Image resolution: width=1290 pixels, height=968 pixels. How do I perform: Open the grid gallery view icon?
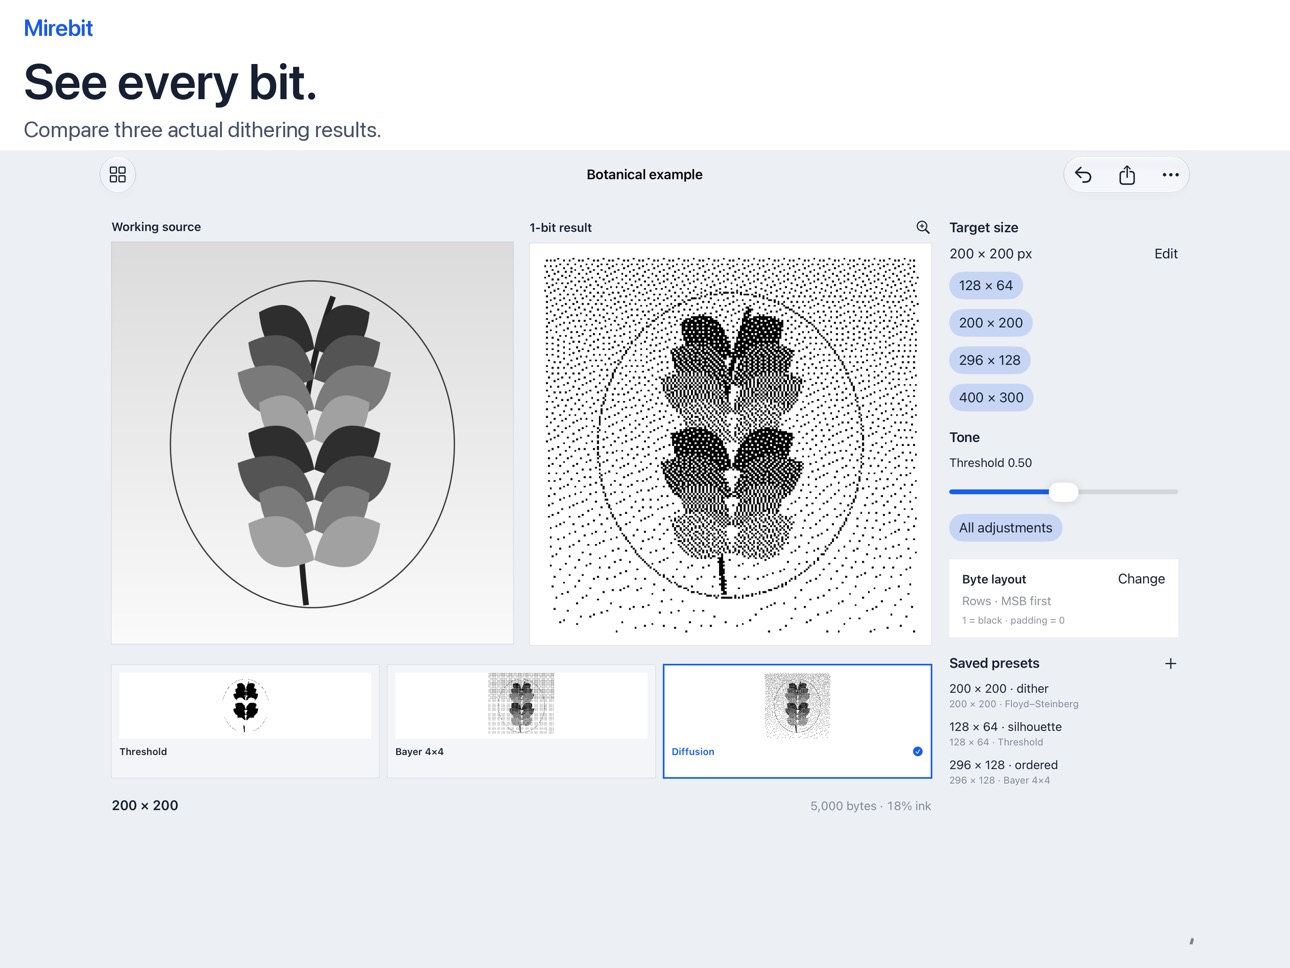tap(118, 175)
